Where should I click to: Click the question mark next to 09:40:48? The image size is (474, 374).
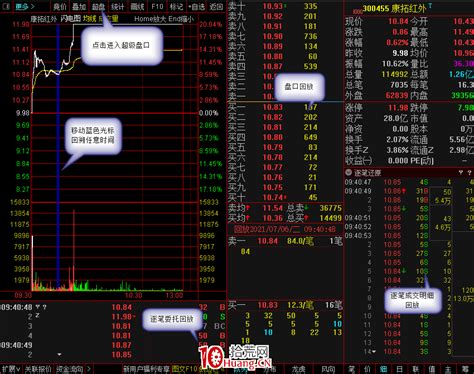(x=44, y=307)
